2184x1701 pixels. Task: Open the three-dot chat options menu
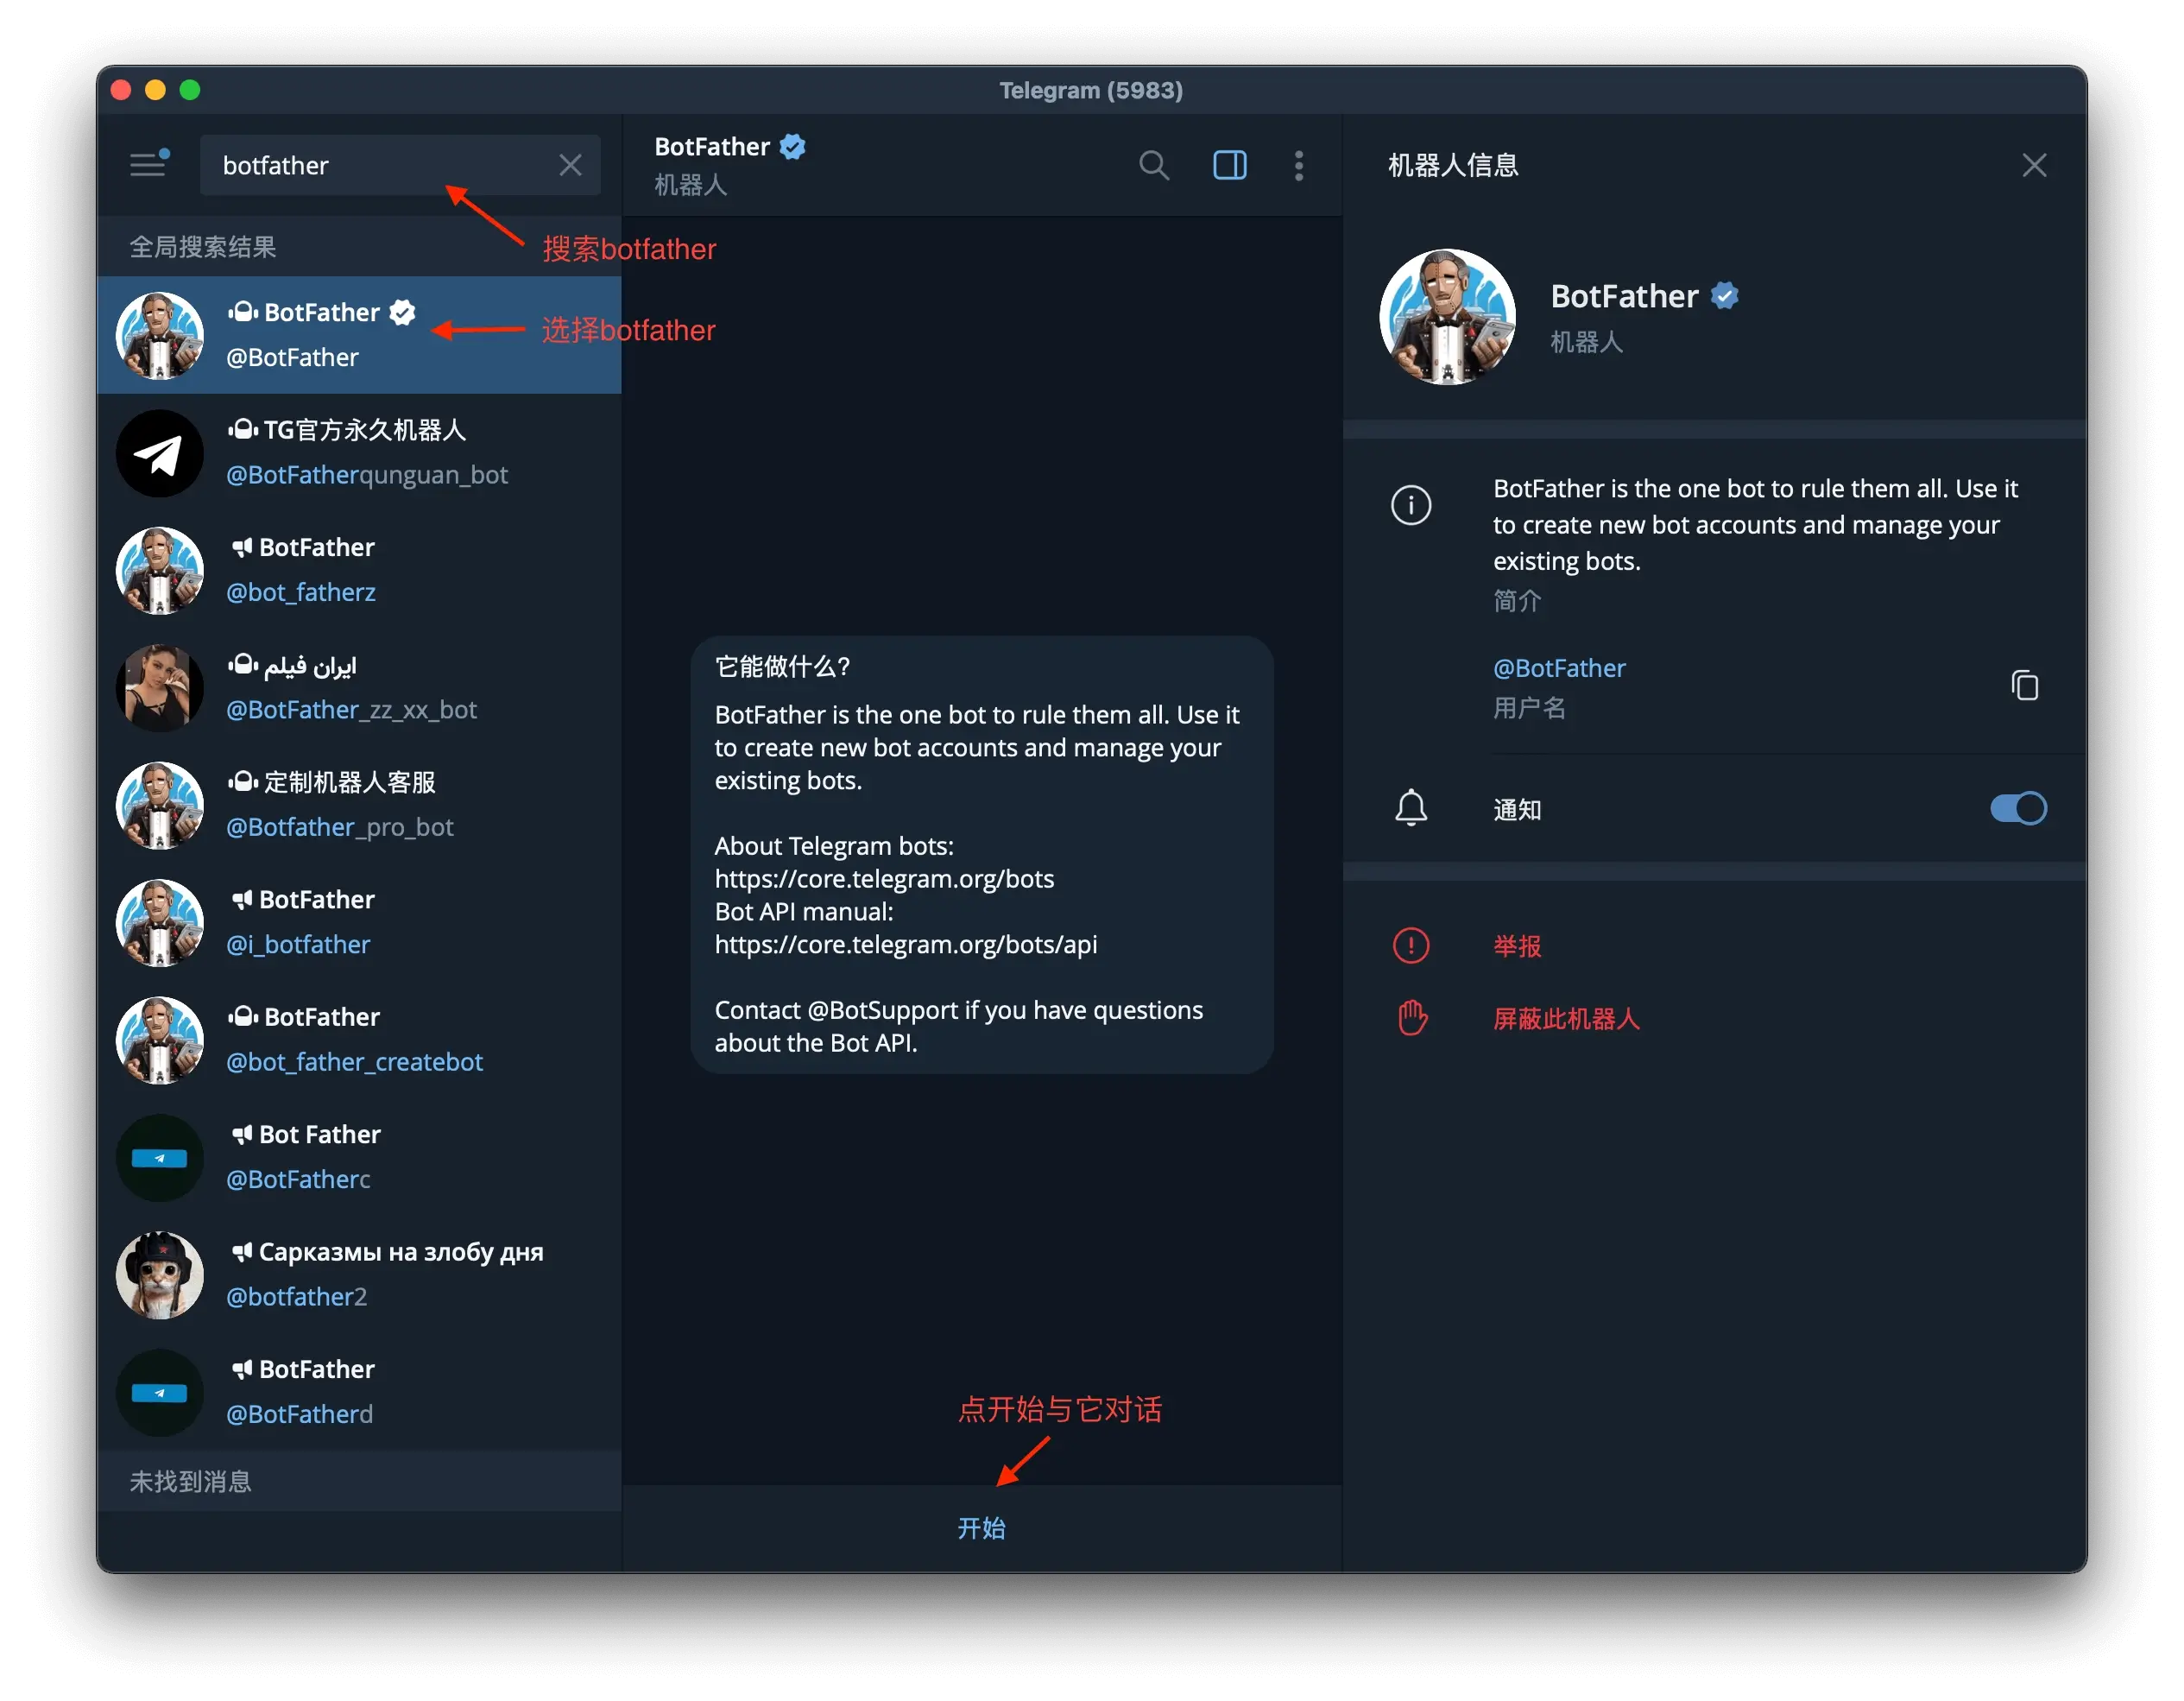[1298, 165]
